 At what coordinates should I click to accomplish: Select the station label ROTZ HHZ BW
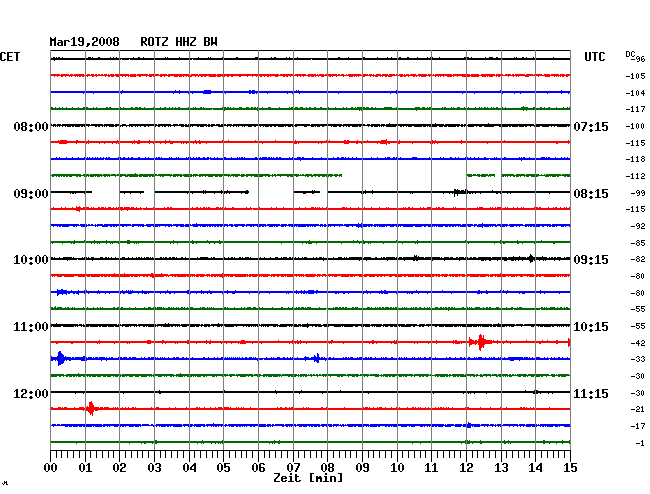coord(179,42)
